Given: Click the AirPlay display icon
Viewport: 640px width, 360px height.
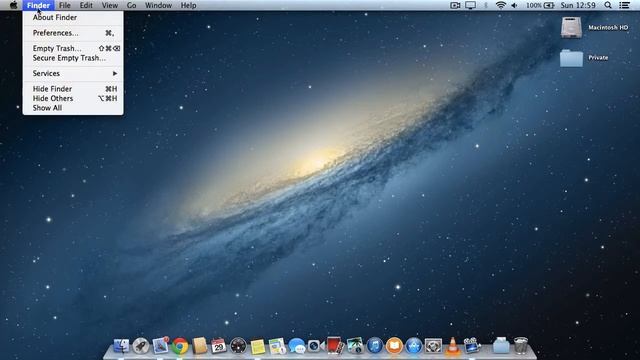Looking at the screenshot, I should pos(470,5).
